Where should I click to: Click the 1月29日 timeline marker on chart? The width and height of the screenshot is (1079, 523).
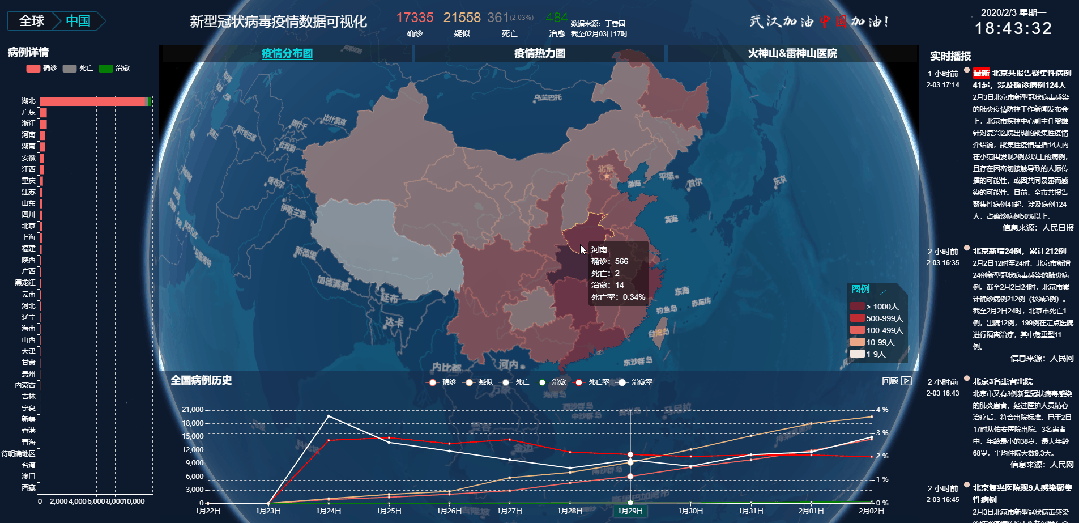point(630,511)
